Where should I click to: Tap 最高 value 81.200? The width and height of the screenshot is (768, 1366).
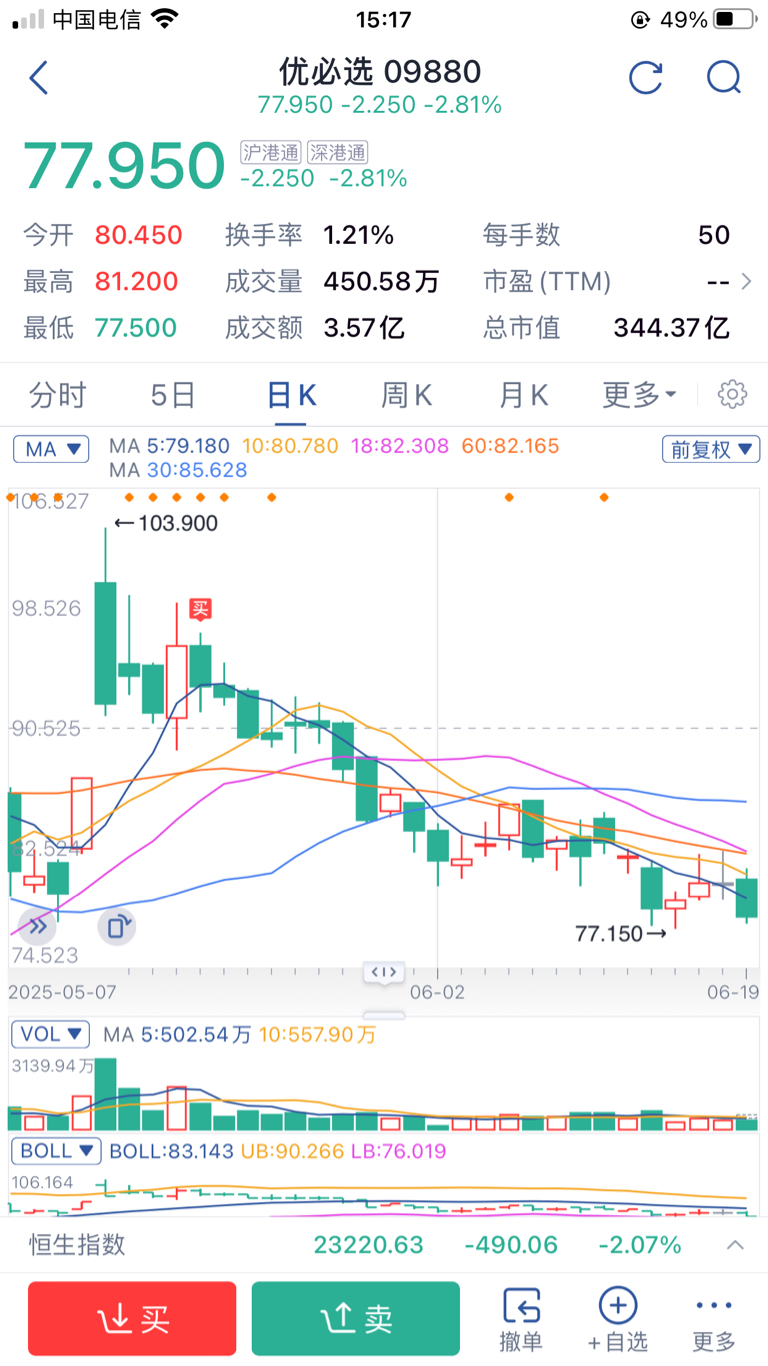pyautogui.click(x=137, y=282)
